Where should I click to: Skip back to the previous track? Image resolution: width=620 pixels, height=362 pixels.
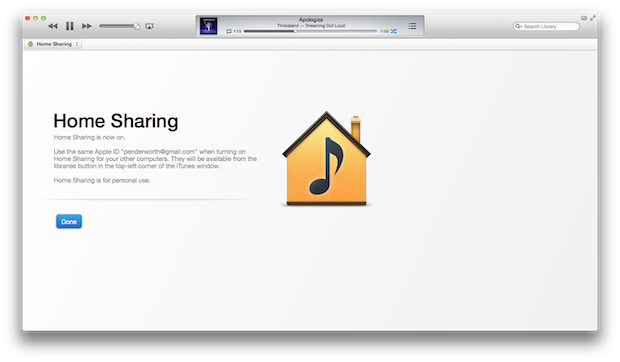click(53, 26)
